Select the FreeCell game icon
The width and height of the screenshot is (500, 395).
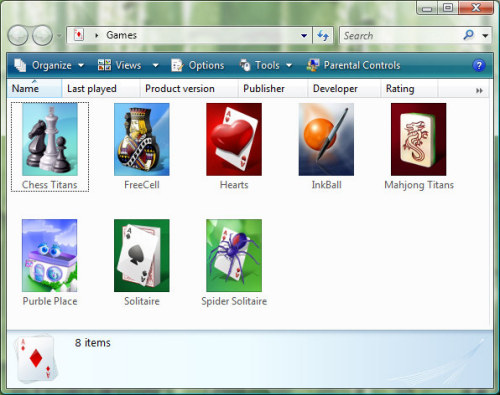click(x=142, y=139)
